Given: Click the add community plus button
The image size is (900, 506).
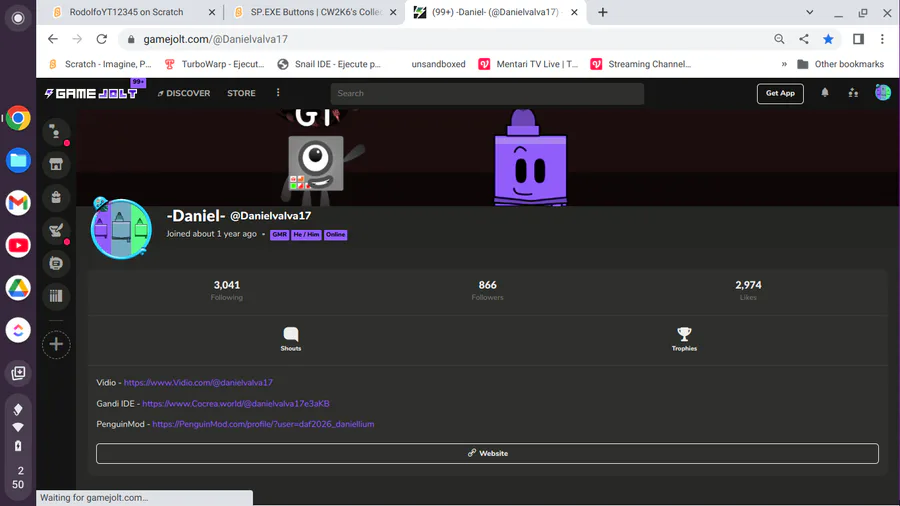Looking at the screenshot, I should pyautogui.click(x=56, y=344).
